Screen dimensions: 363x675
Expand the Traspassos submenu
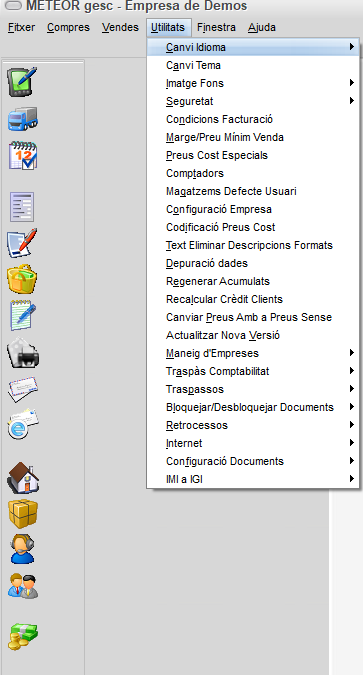click(x=253, y=389)
